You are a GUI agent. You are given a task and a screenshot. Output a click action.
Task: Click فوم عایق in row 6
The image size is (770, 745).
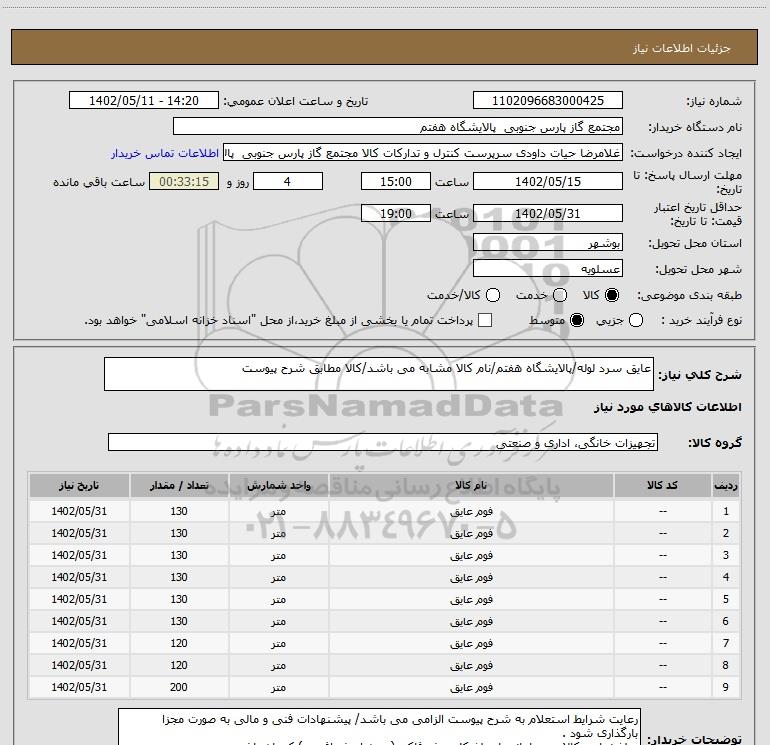(471, 621)
